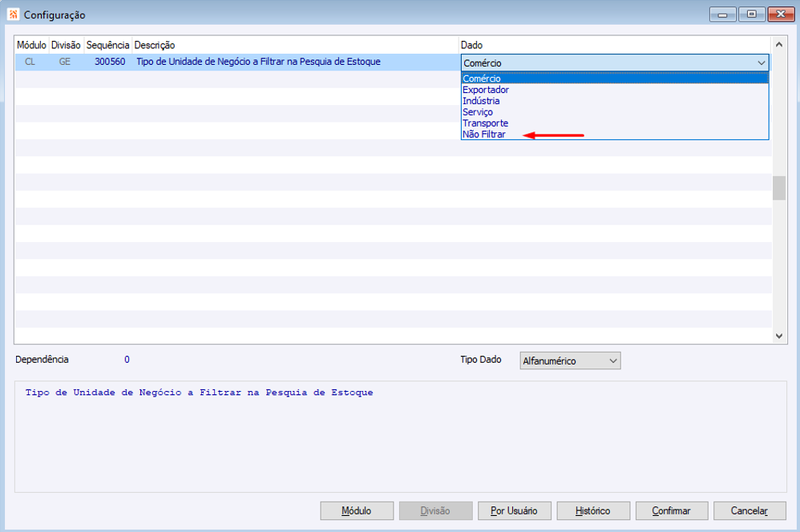This screenshot has width=800, height=532.
Task: Click the Divisão column header
Action: pyautogui.click(x=66, y=45)
